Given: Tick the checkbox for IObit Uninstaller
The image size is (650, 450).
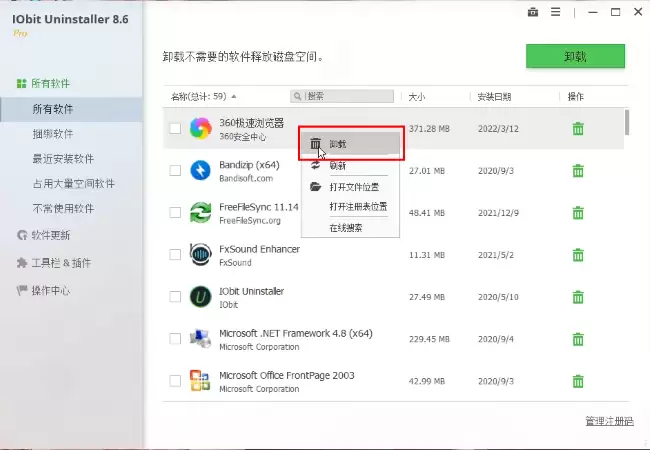Looking at the screenshot, I should tap(175, 297).
